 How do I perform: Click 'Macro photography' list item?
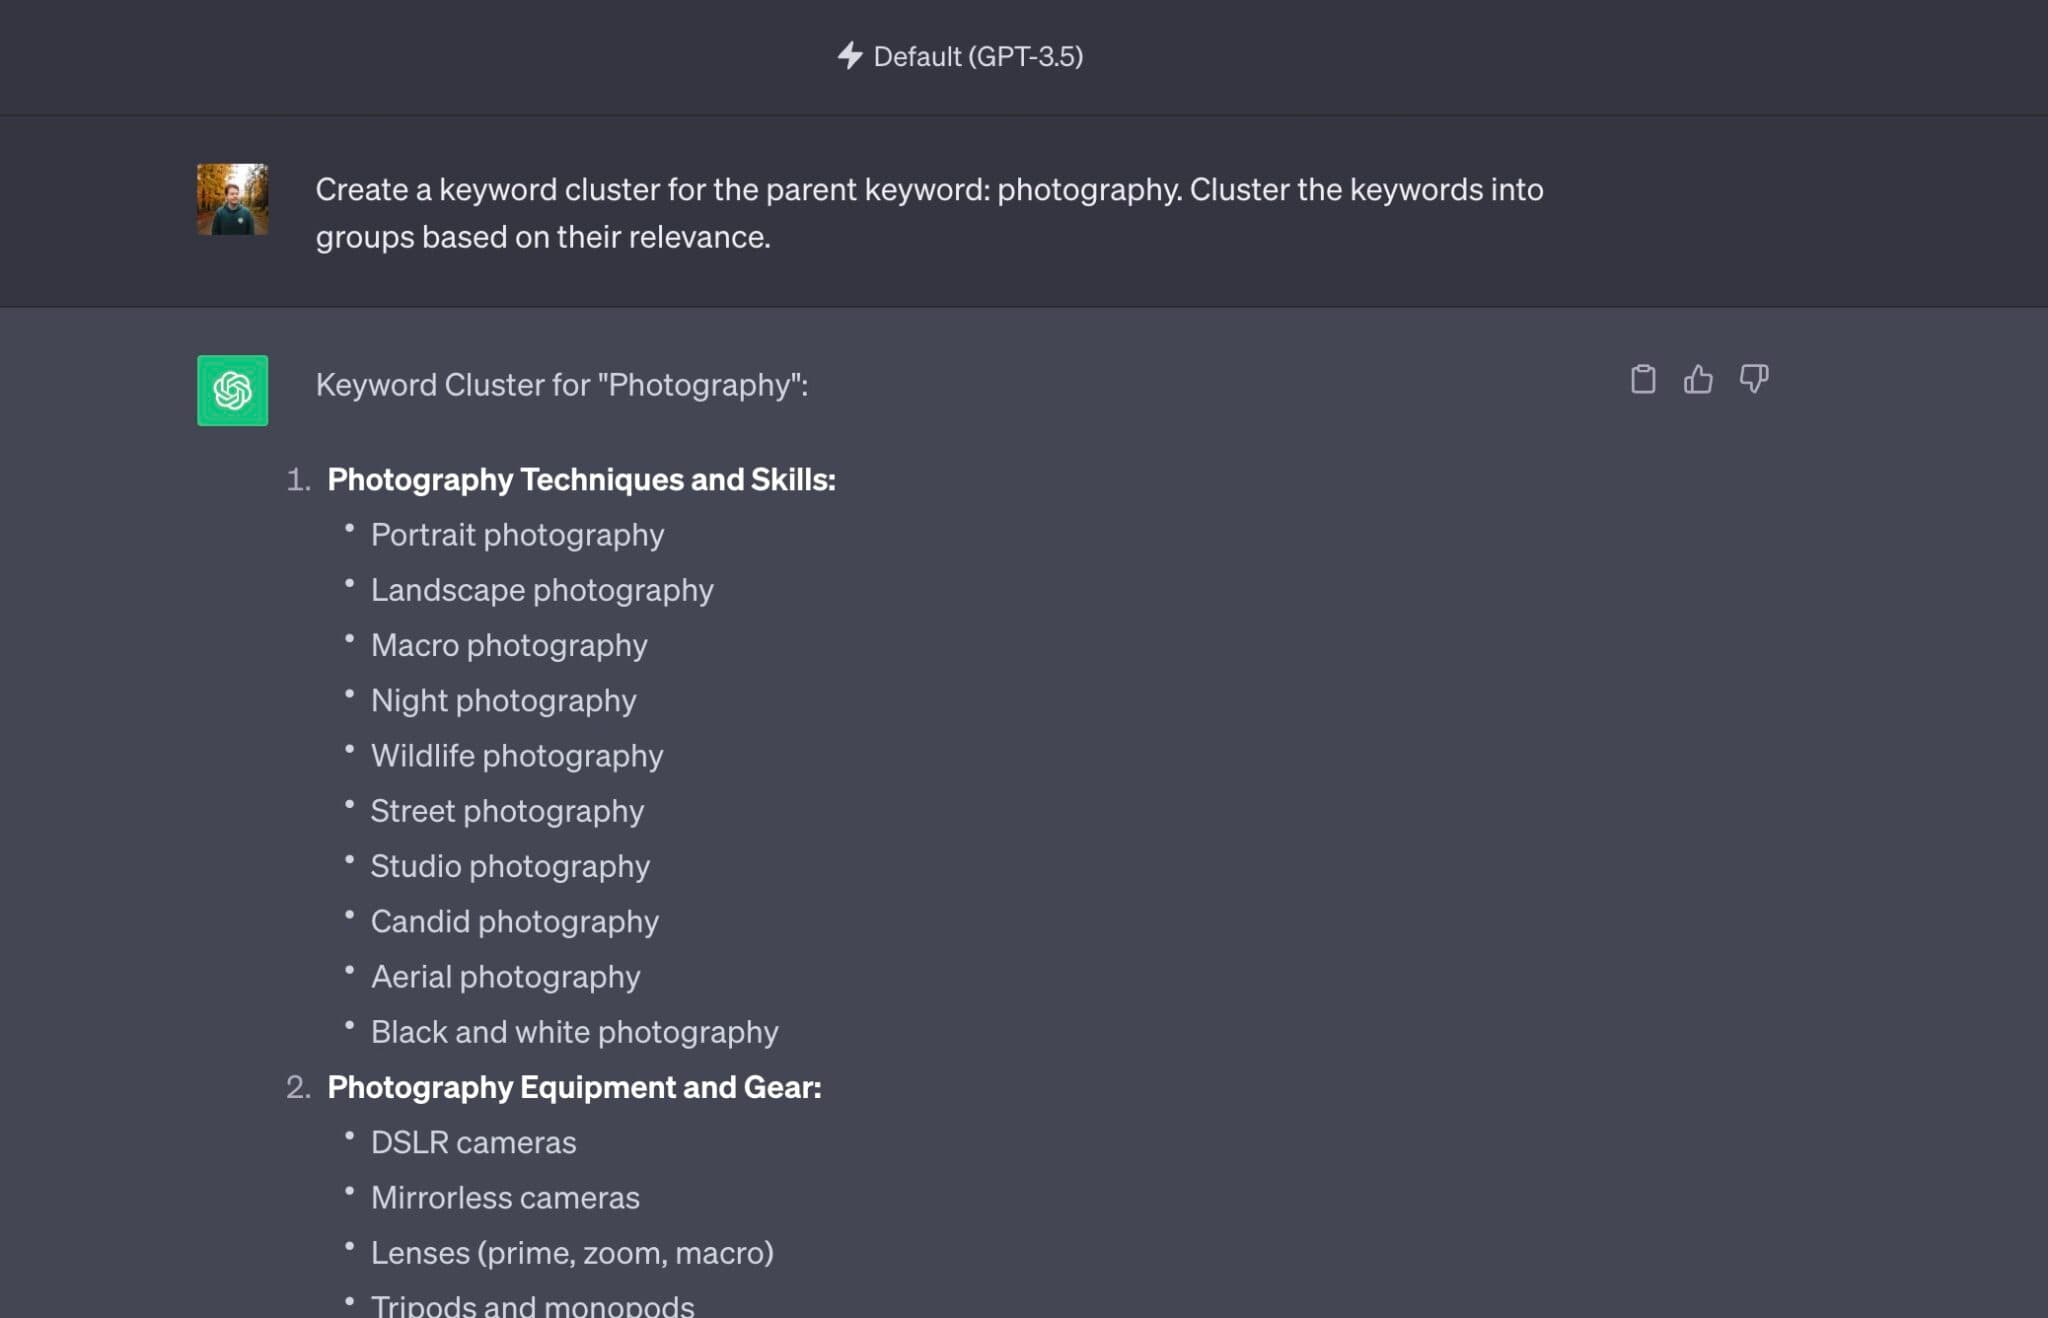(x=509, y=645)
